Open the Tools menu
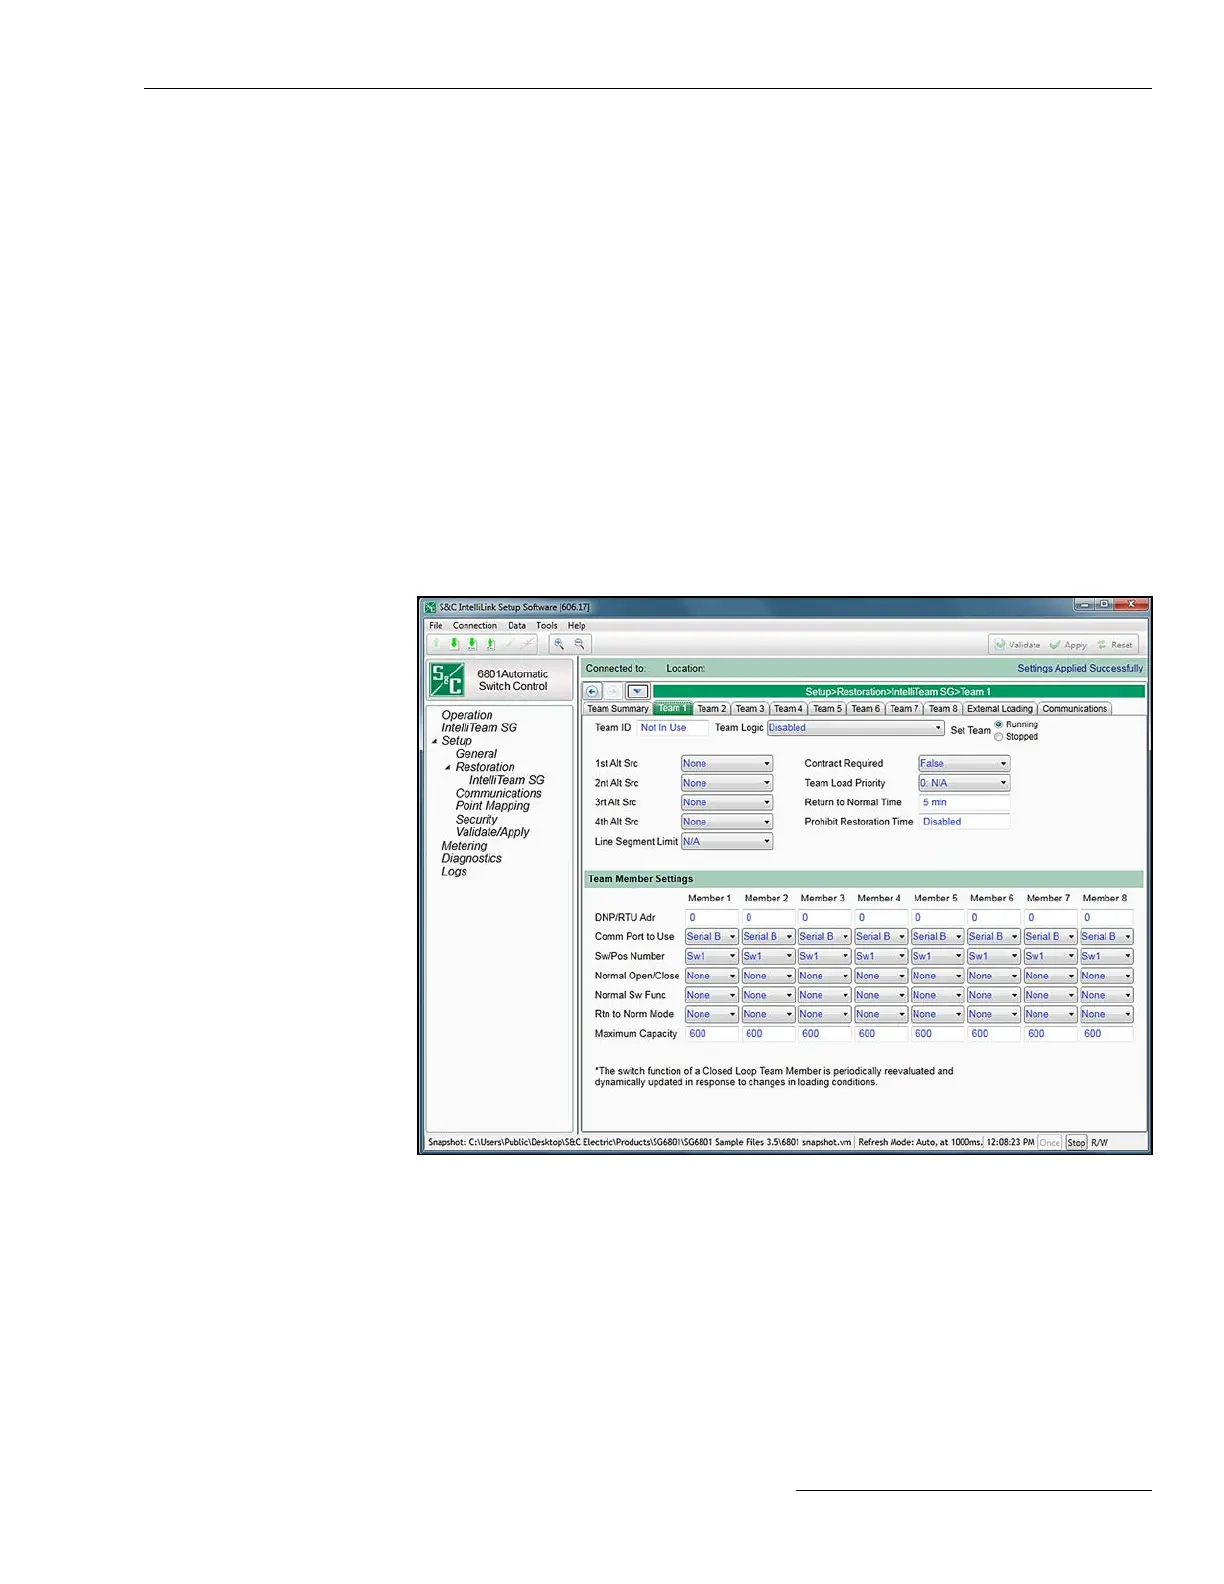 [x=547, y=626]
